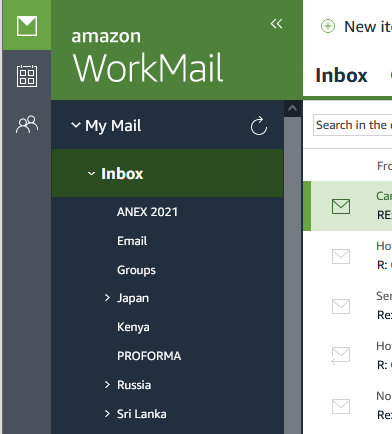
Task: Open the Groups folder
Action: tap(136, 270)
